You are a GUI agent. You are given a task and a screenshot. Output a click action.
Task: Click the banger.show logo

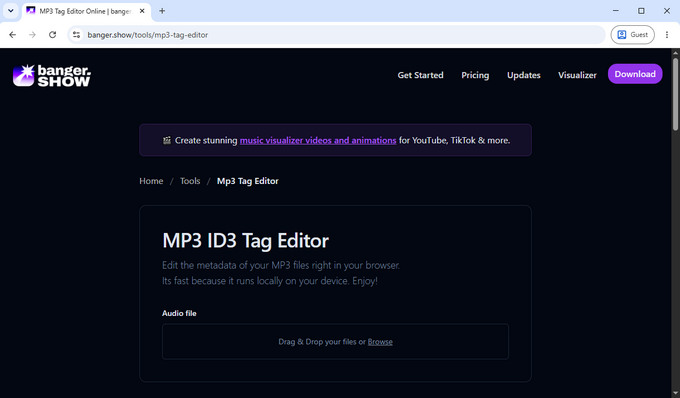click(52, 75)
